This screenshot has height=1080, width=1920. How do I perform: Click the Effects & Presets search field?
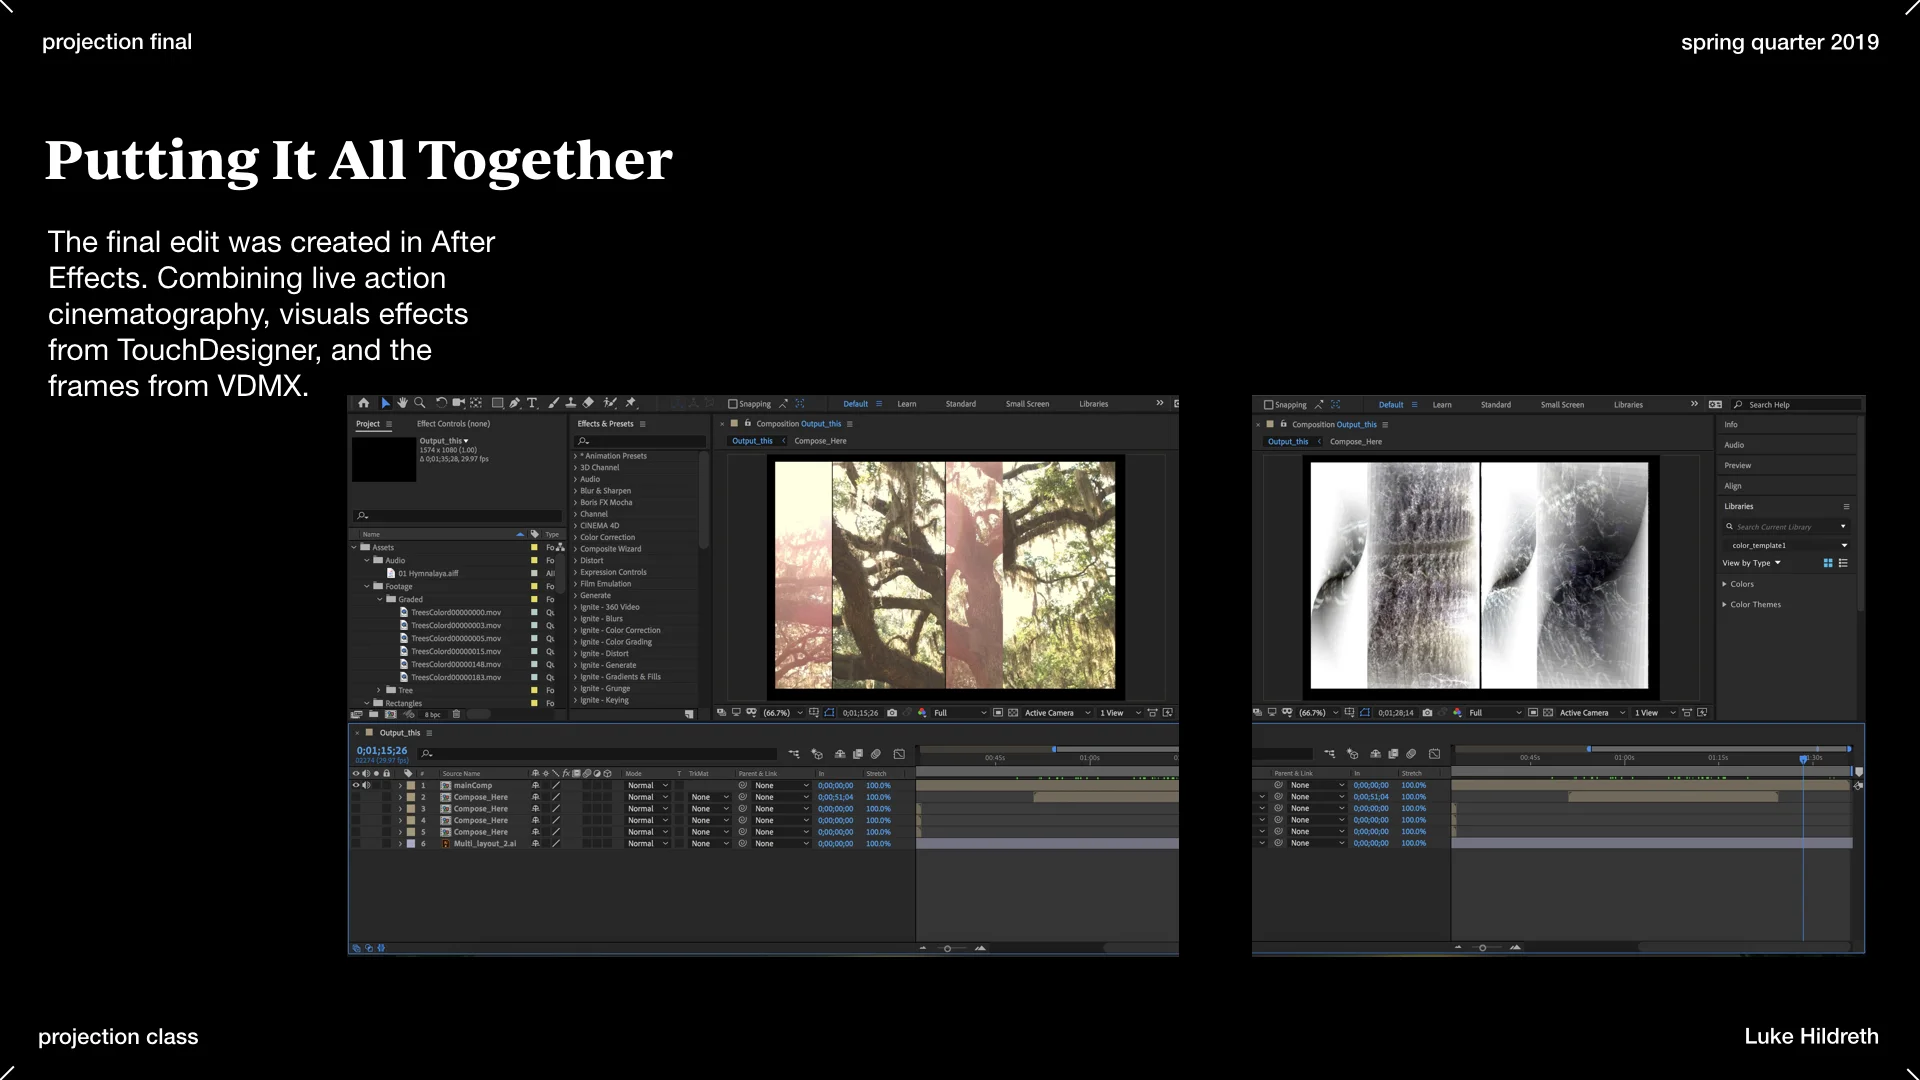tap(640, 441)
